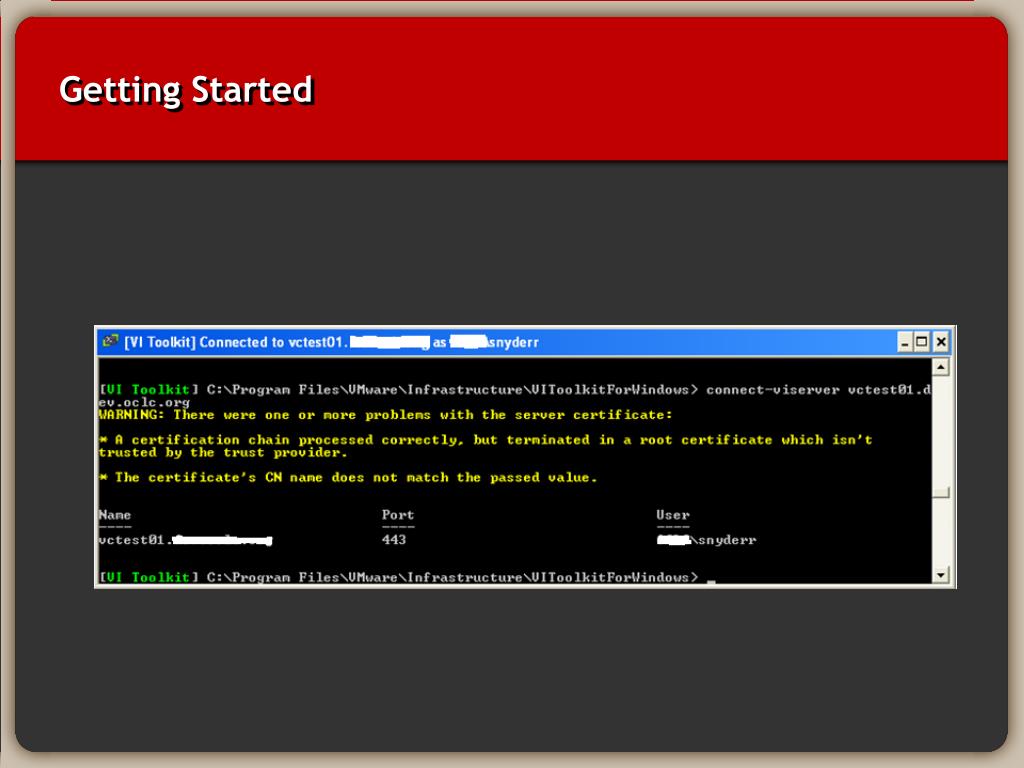1024x768 pixels.
Task: Click the 'certificate's CN name does not match' line
Action: tap(348, 477)
